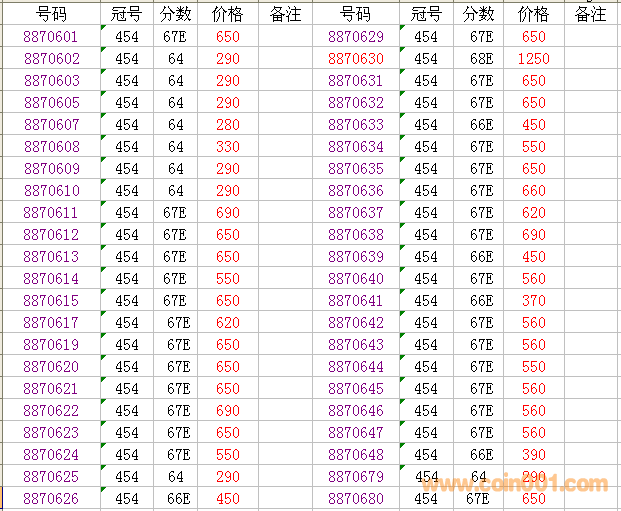Screen dimensions: 621x511
Task: Click the price cell showing 1250
Action: coord(533,59)
